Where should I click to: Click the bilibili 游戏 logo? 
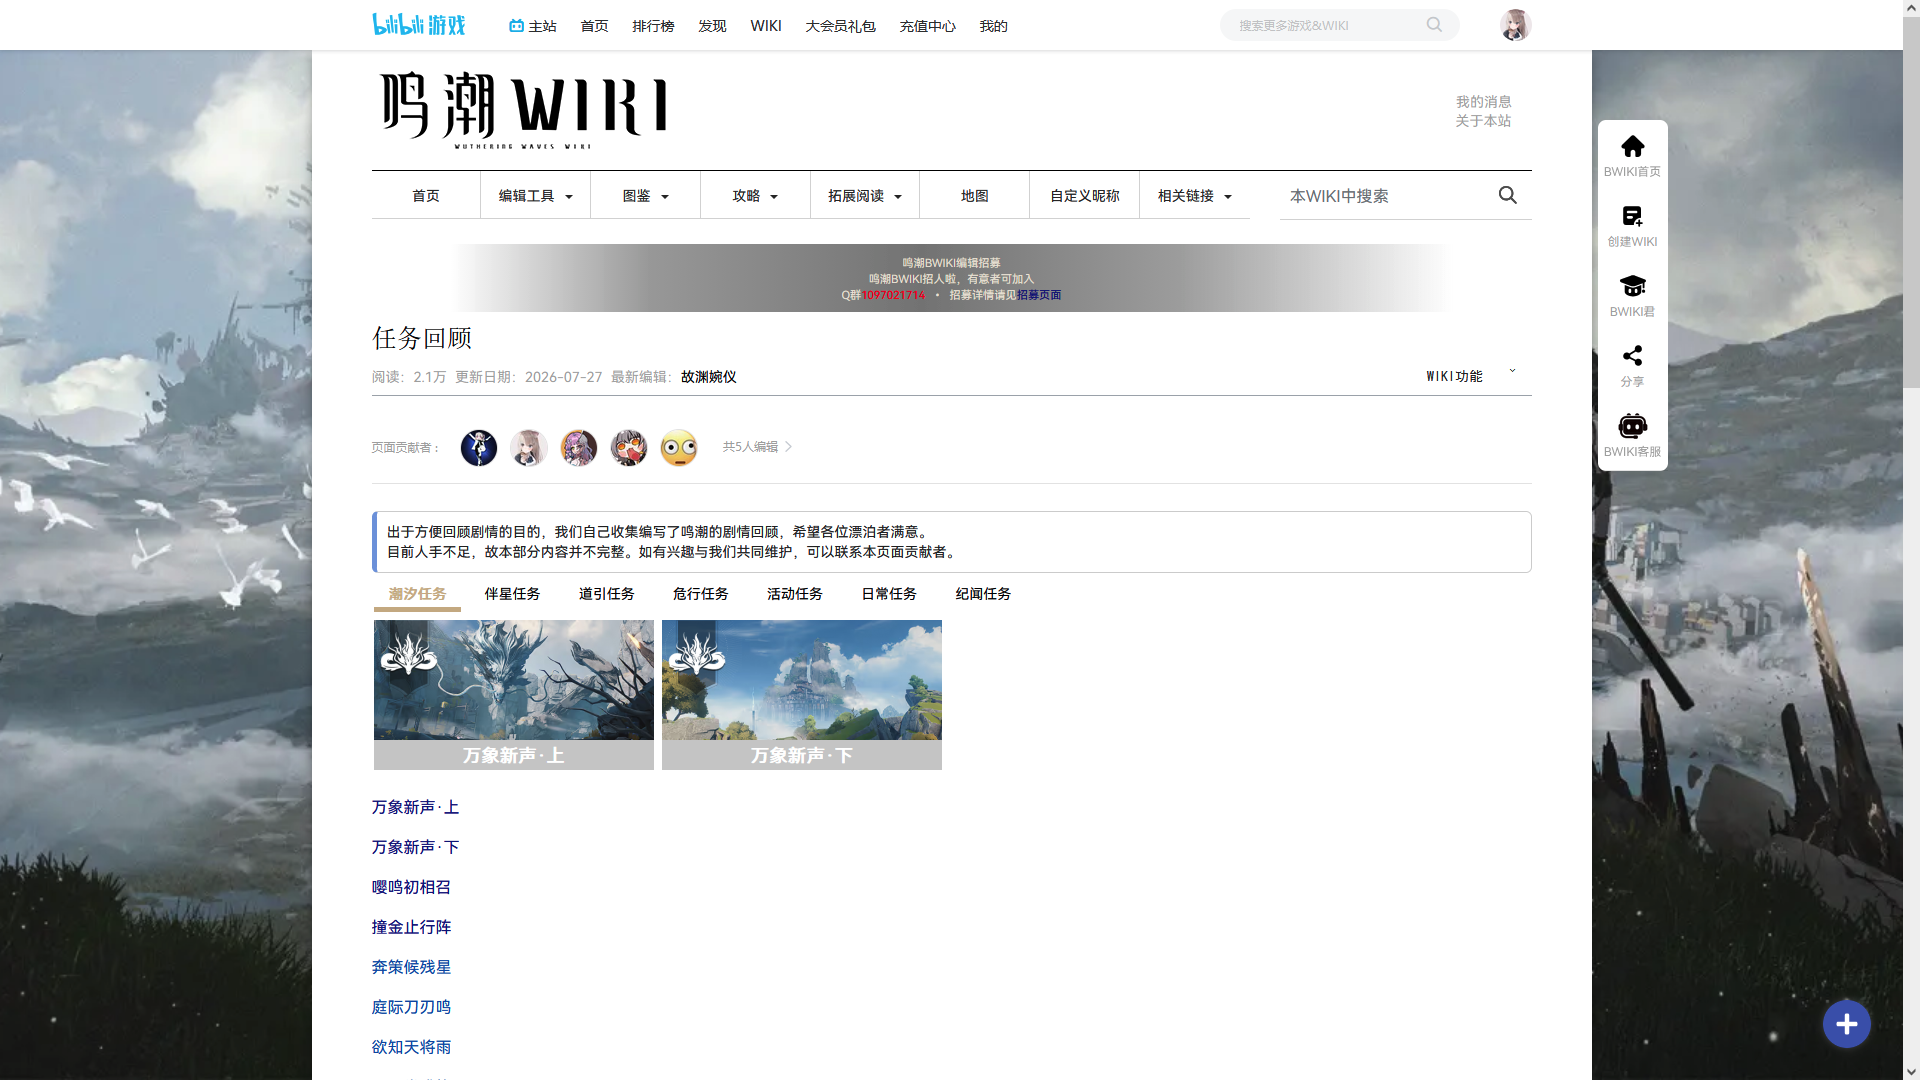tap(419, 25)
